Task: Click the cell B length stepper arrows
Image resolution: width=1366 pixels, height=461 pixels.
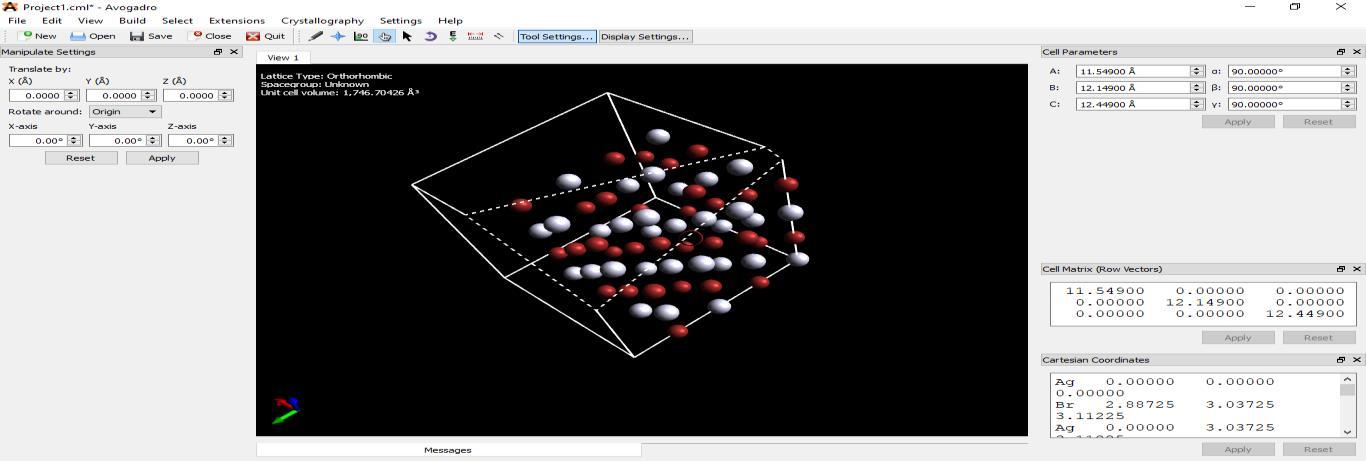Action: pos(1196,88)
